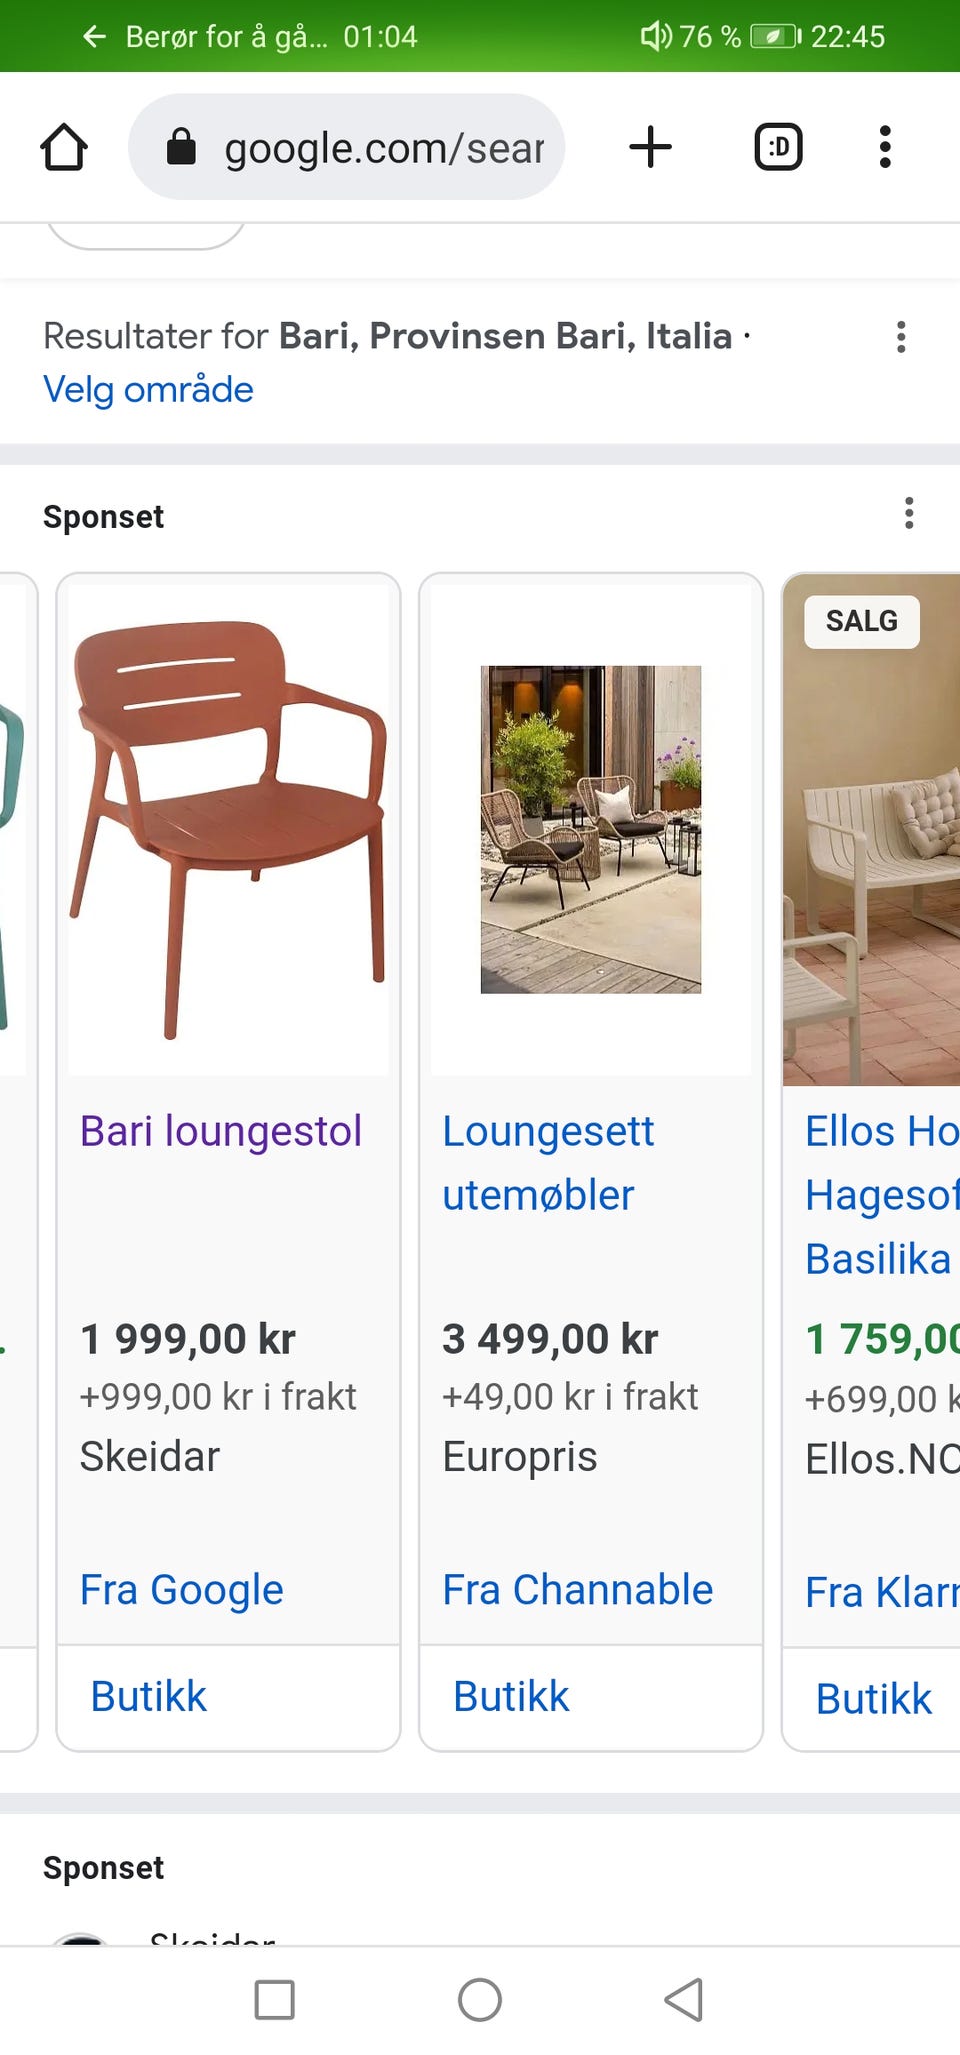Image resolution: width=960 pixels, height=2055 pixels.
Task: Tap the volume icon in the status bar
Action: tap(655, 36)
